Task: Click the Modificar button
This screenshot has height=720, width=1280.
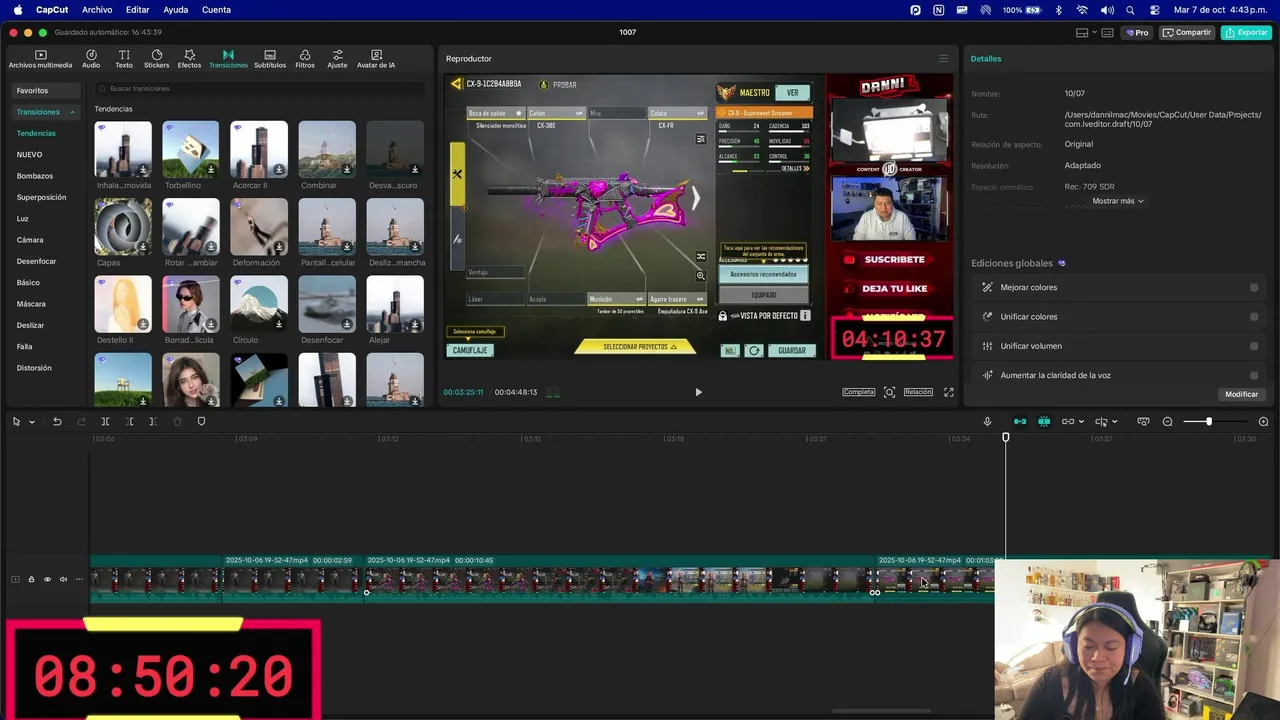Action: pos(1241,394)
